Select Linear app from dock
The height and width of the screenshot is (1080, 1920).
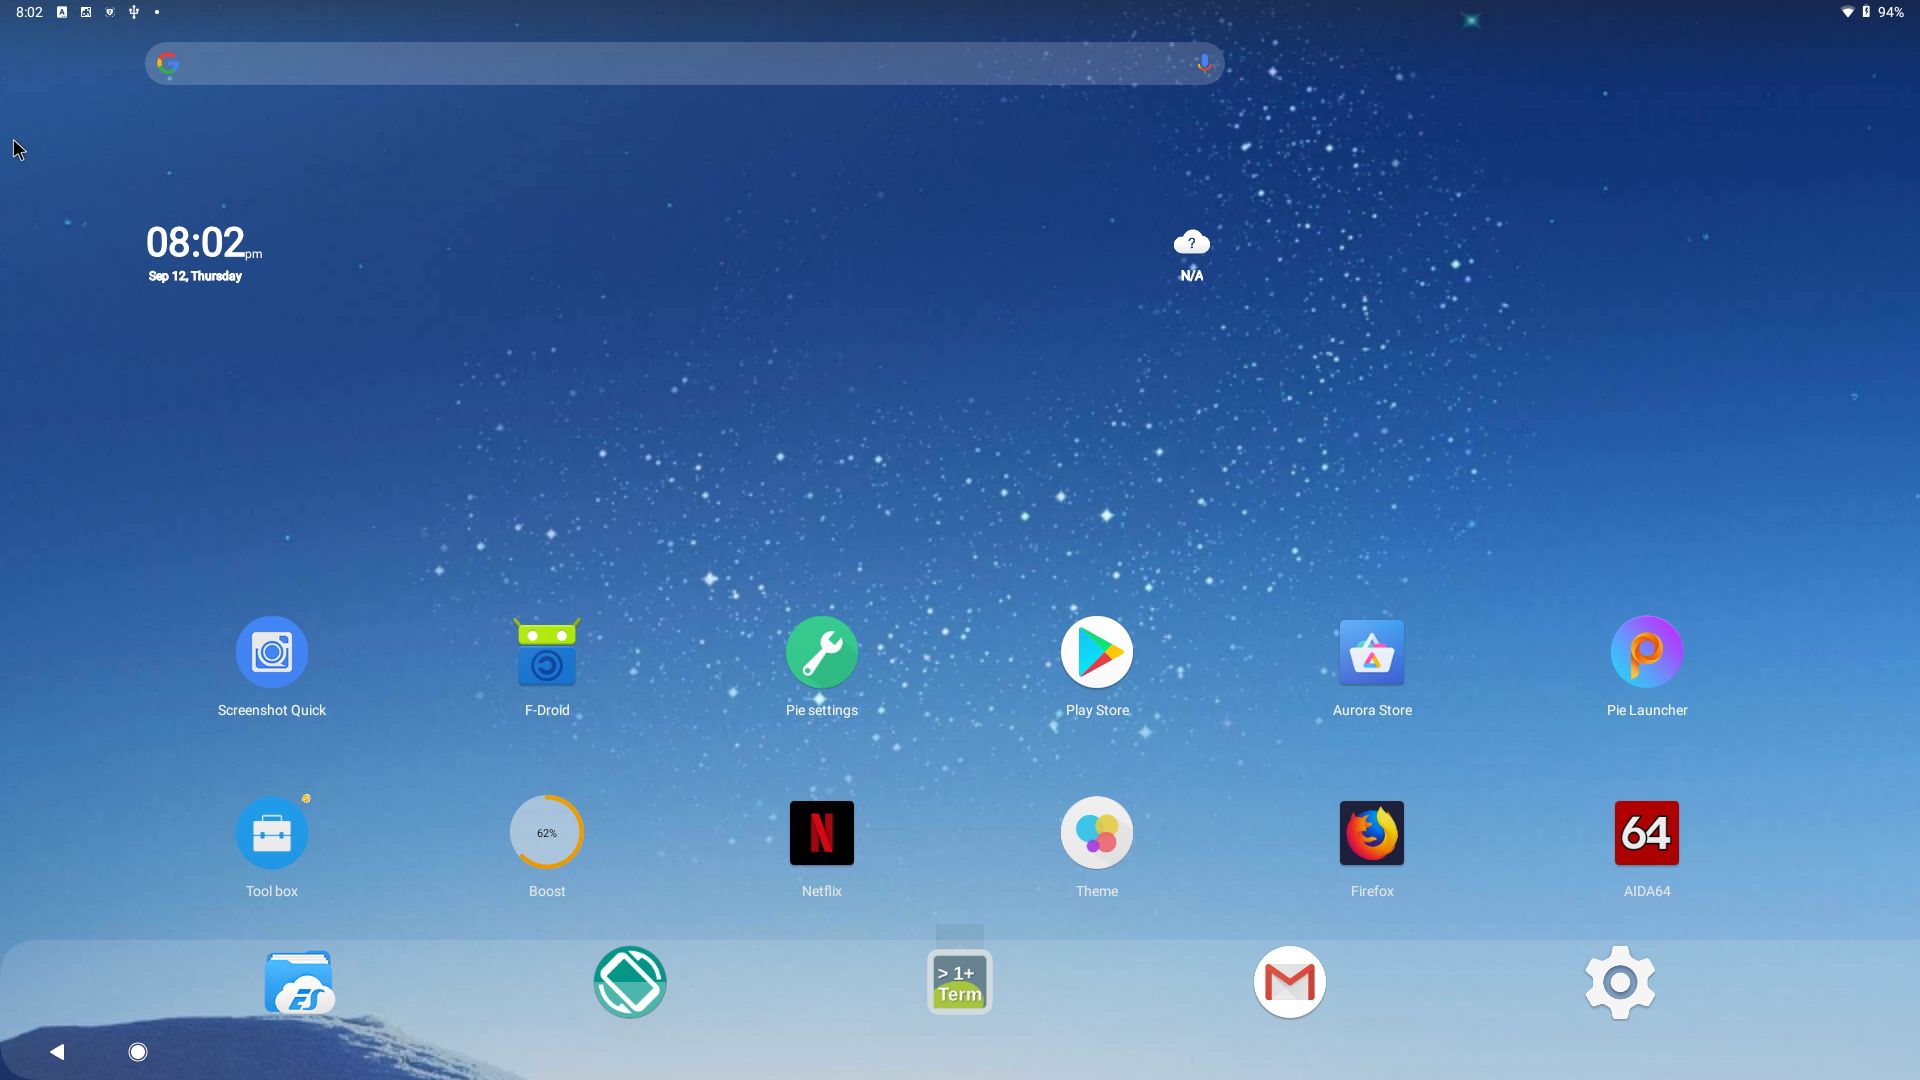click(x=629, y=982)
